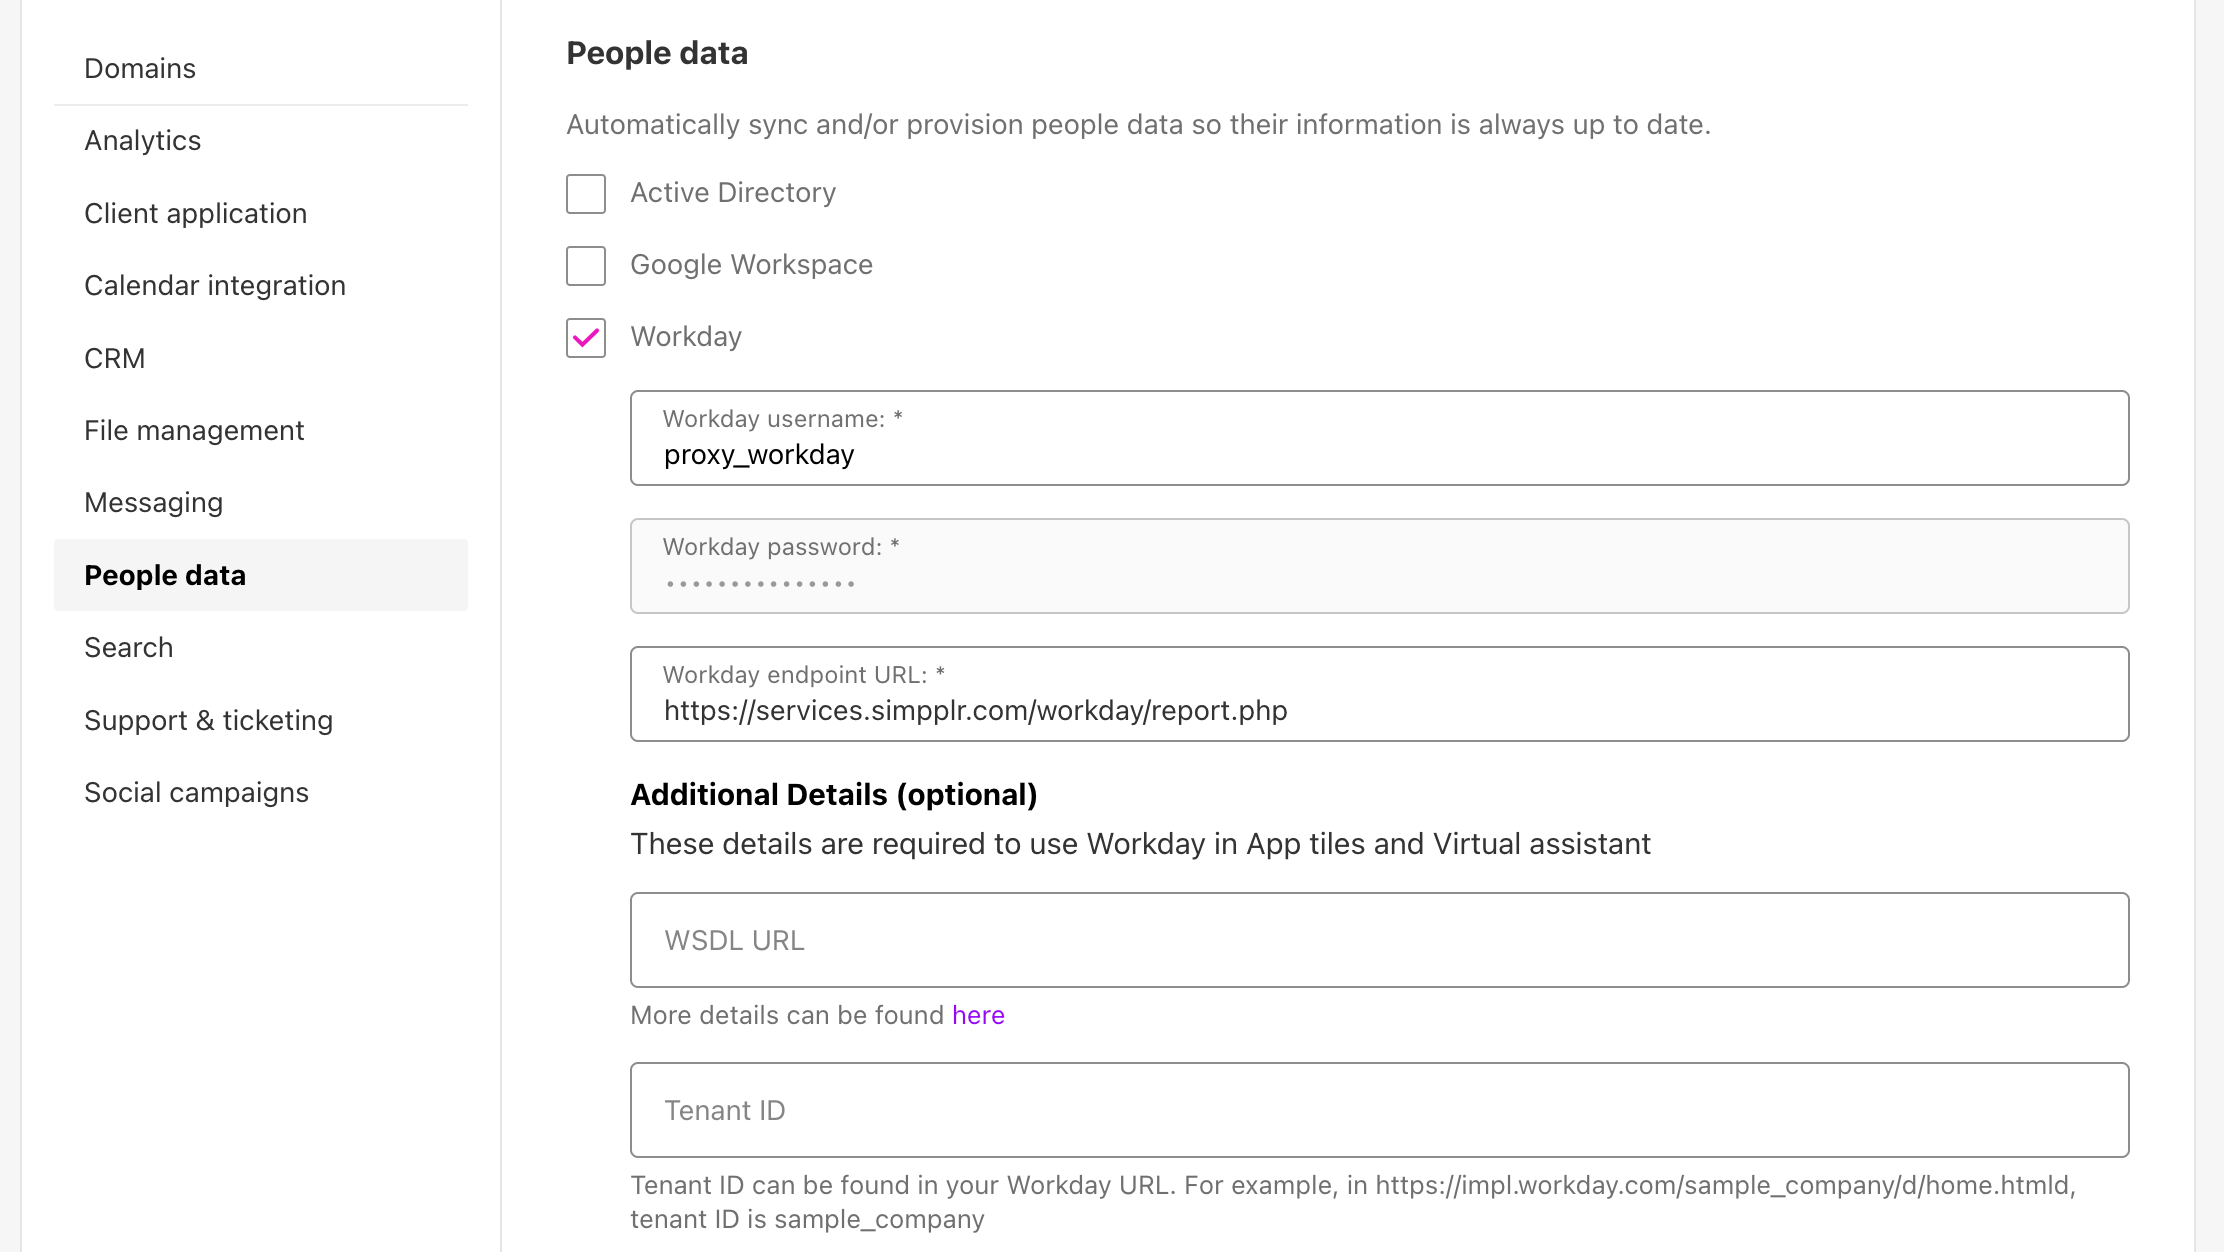Click the Tenant ID input field
The width and height of the screenshot is (2224, 1252).
pyautogui.click(x=1378, y=1110)
